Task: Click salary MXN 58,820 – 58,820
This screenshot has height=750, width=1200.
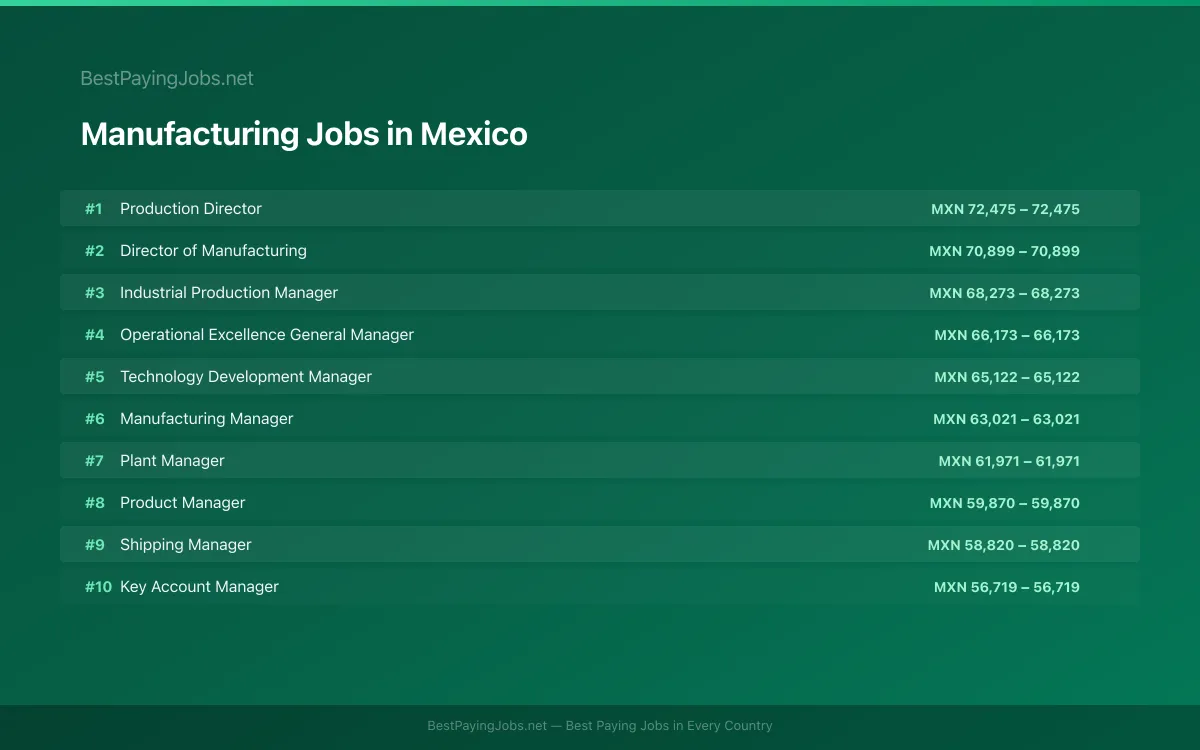Action: tap(1003, 545)
